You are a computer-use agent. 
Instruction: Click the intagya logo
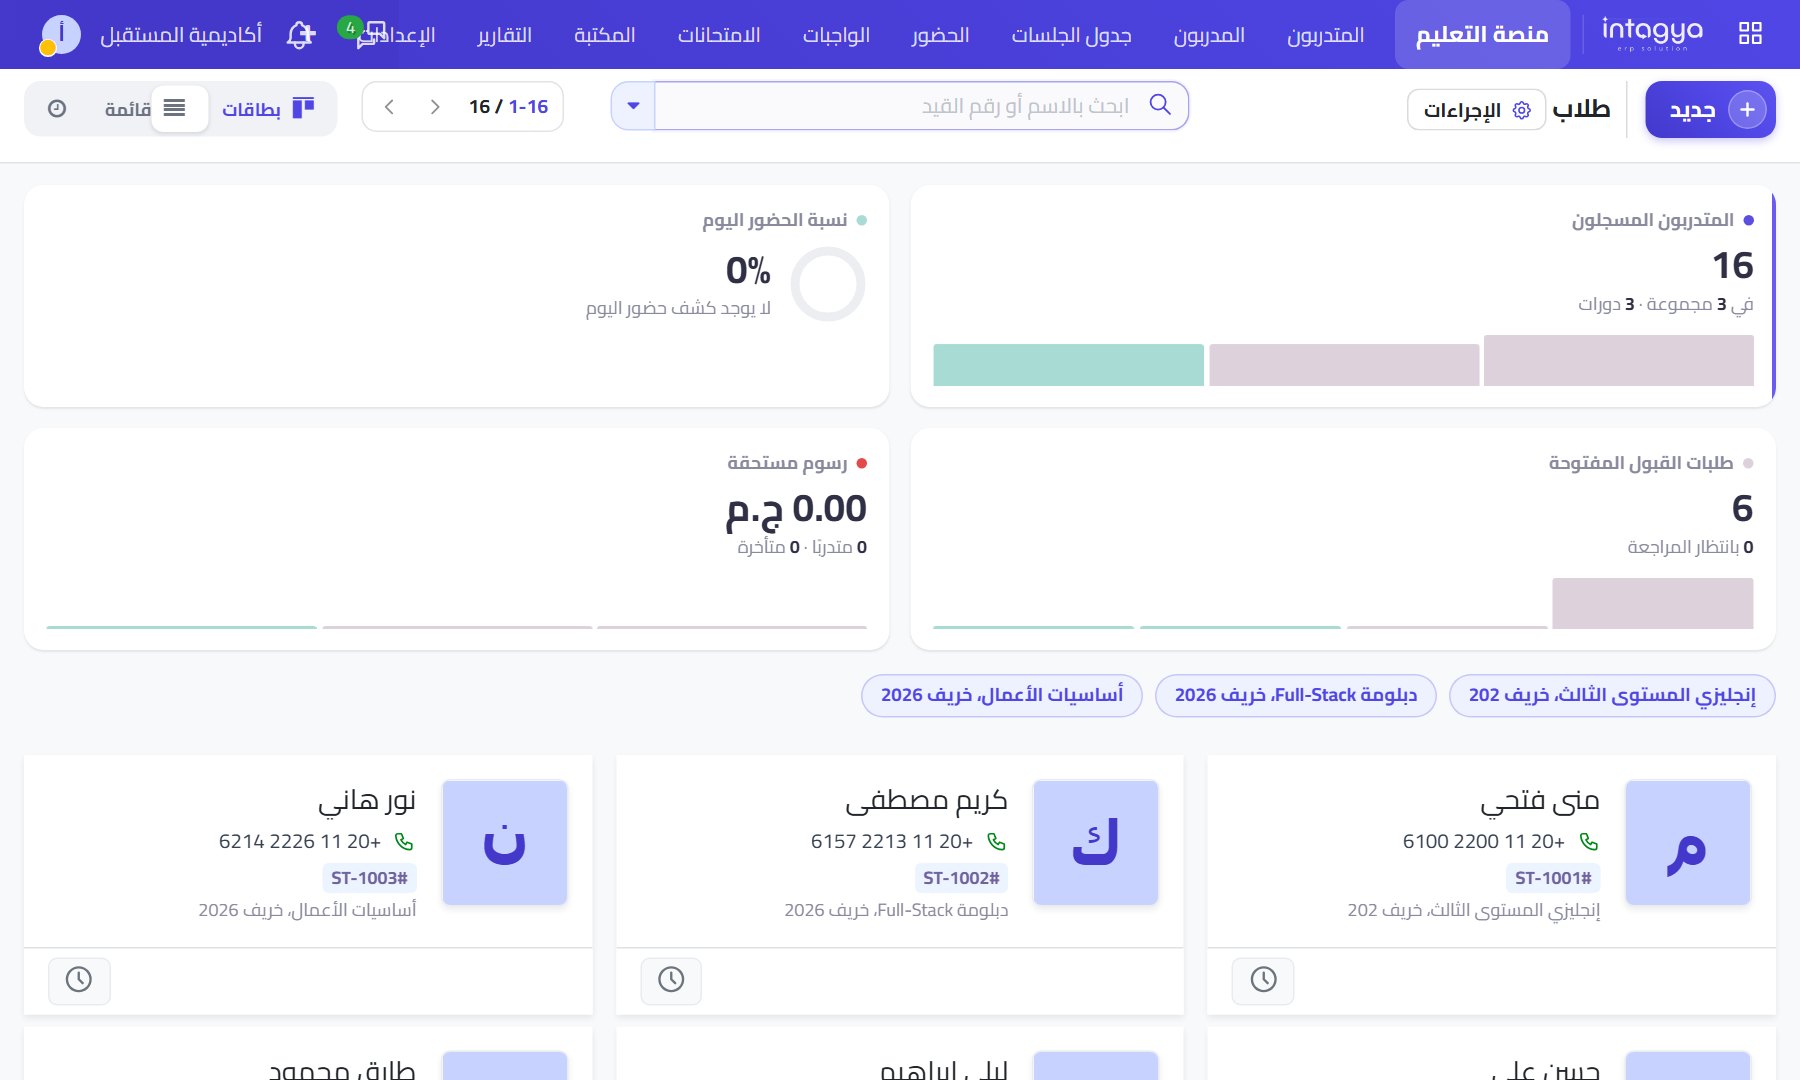pyautogui.click(x=1651, y=33)
